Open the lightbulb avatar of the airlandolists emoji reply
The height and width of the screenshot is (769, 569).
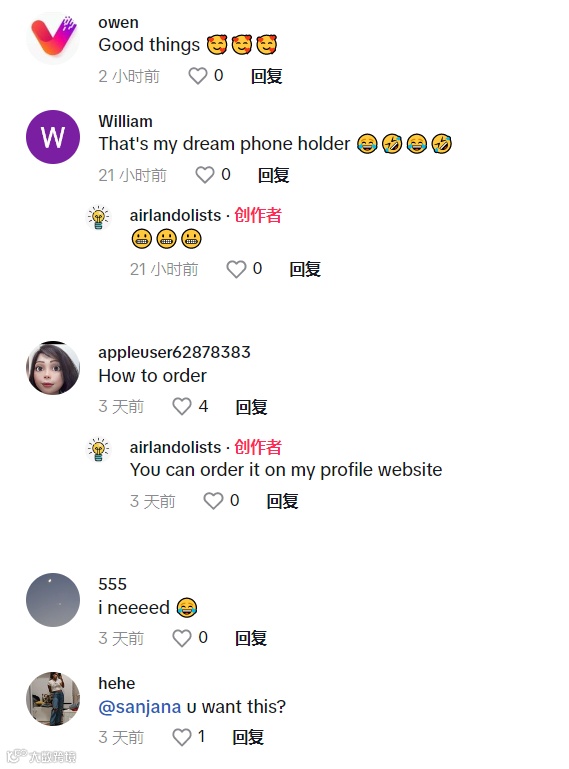pos(98,217)
